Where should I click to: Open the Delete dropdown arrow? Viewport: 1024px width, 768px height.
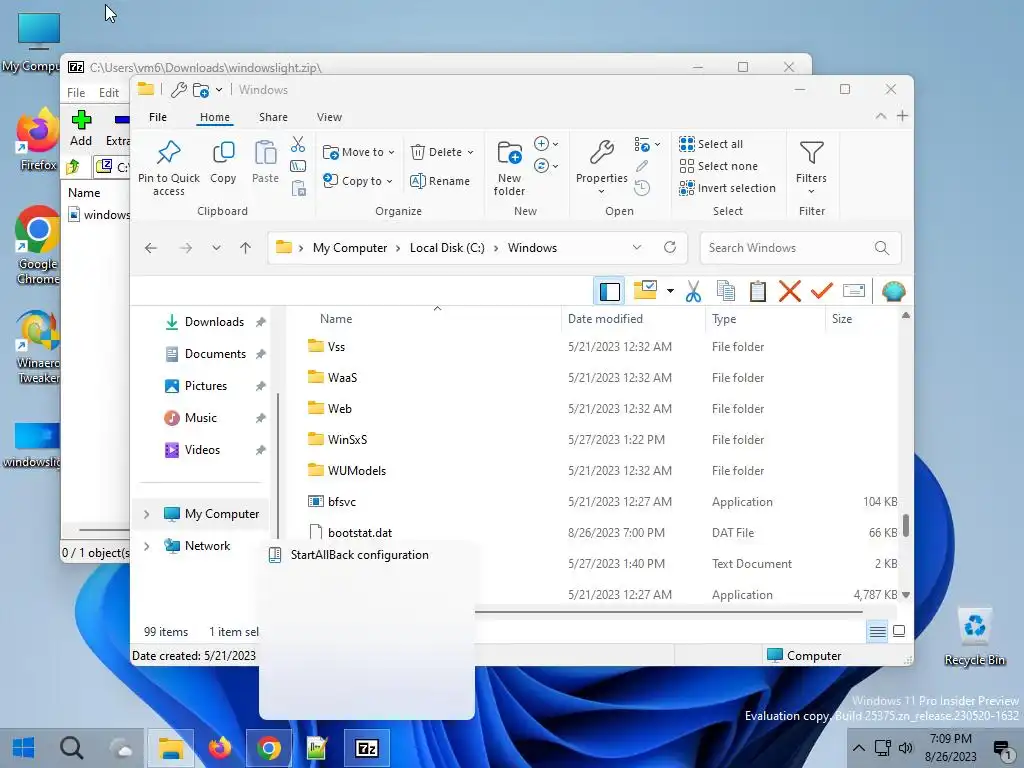point(470,152)
